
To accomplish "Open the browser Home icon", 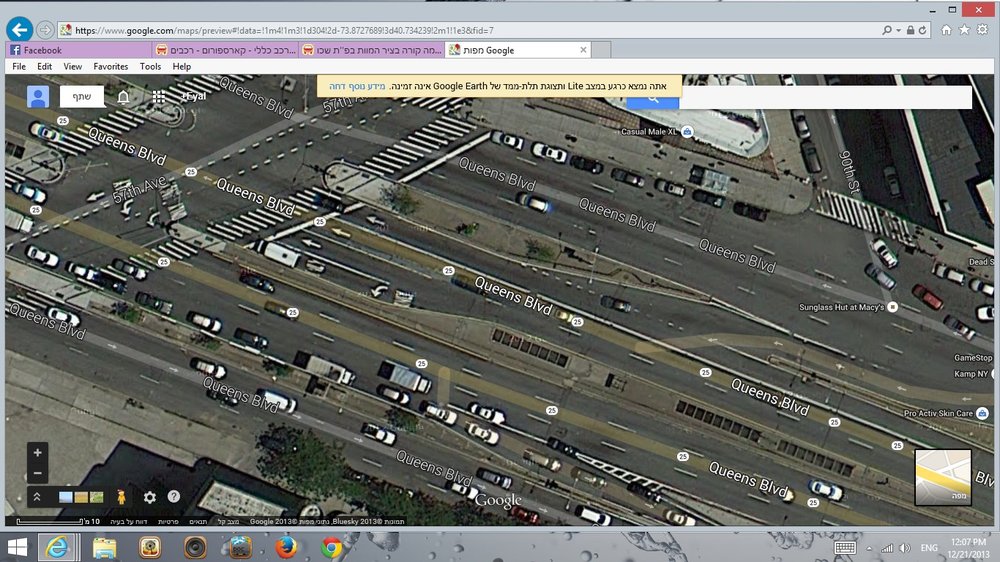I will (x=946, y=30).
